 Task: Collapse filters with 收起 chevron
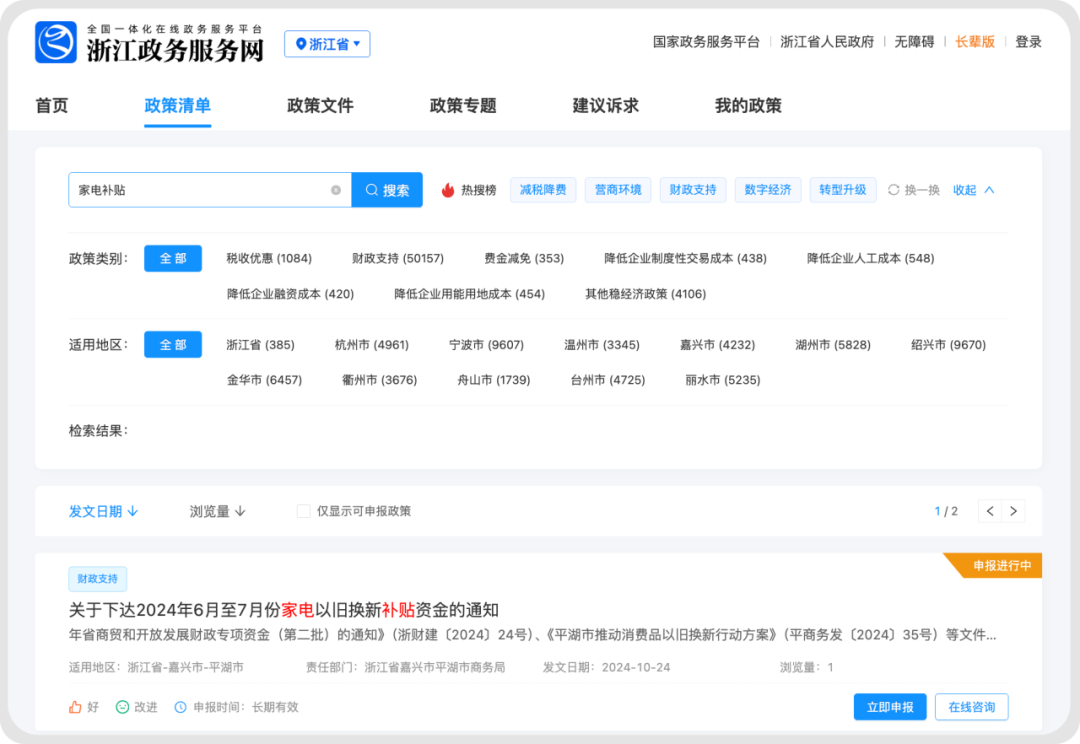tap(989, 190)
